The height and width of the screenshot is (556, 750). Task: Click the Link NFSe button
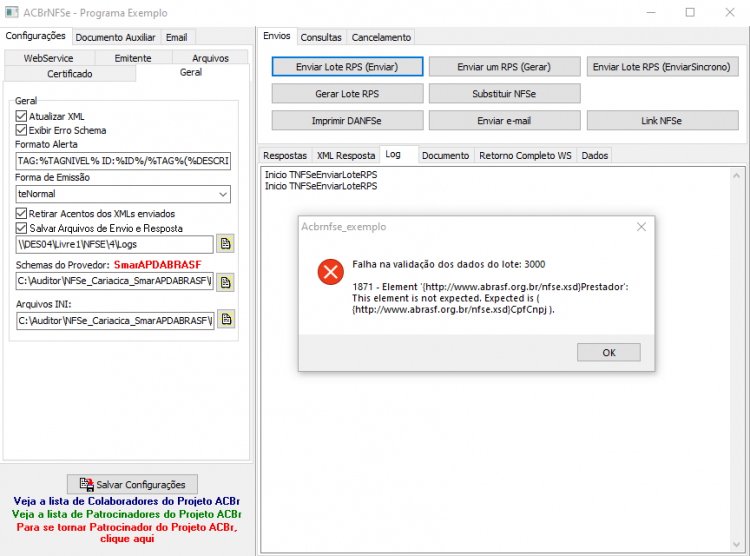coord(662,121)
